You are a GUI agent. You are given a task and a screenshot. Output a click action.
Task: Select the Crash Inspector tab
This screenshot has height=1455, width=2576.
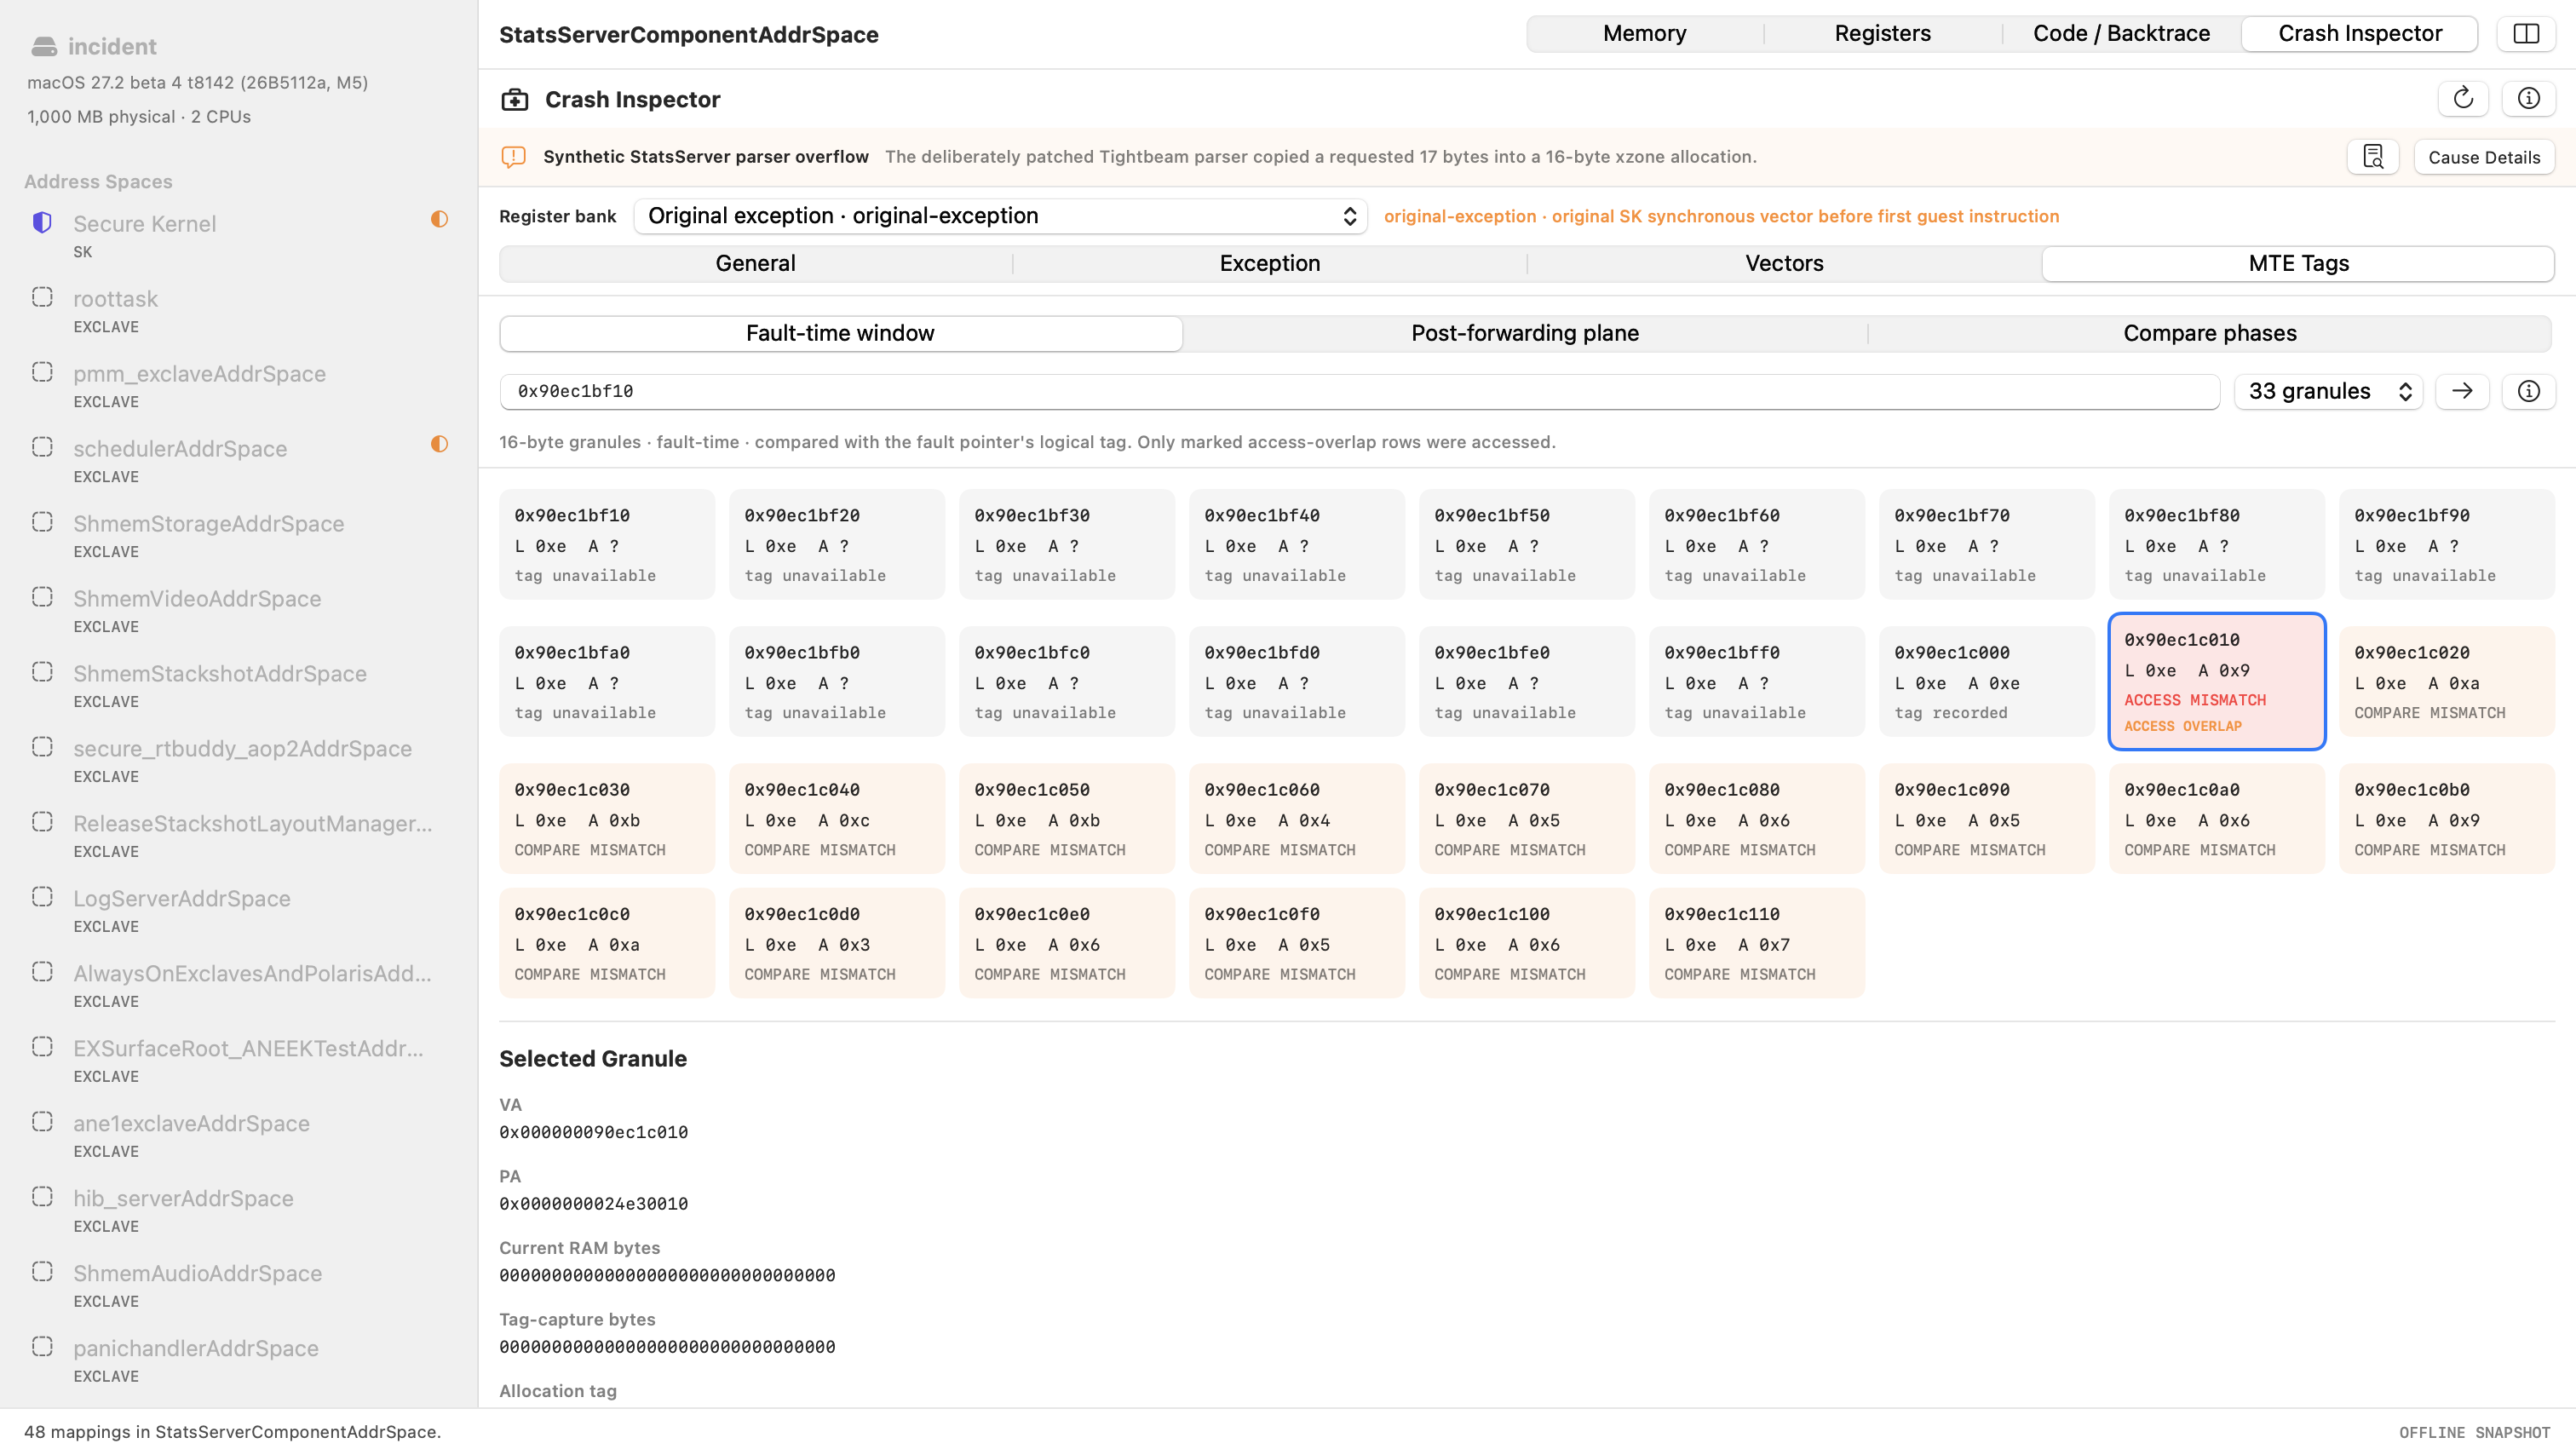(2359, 34)
